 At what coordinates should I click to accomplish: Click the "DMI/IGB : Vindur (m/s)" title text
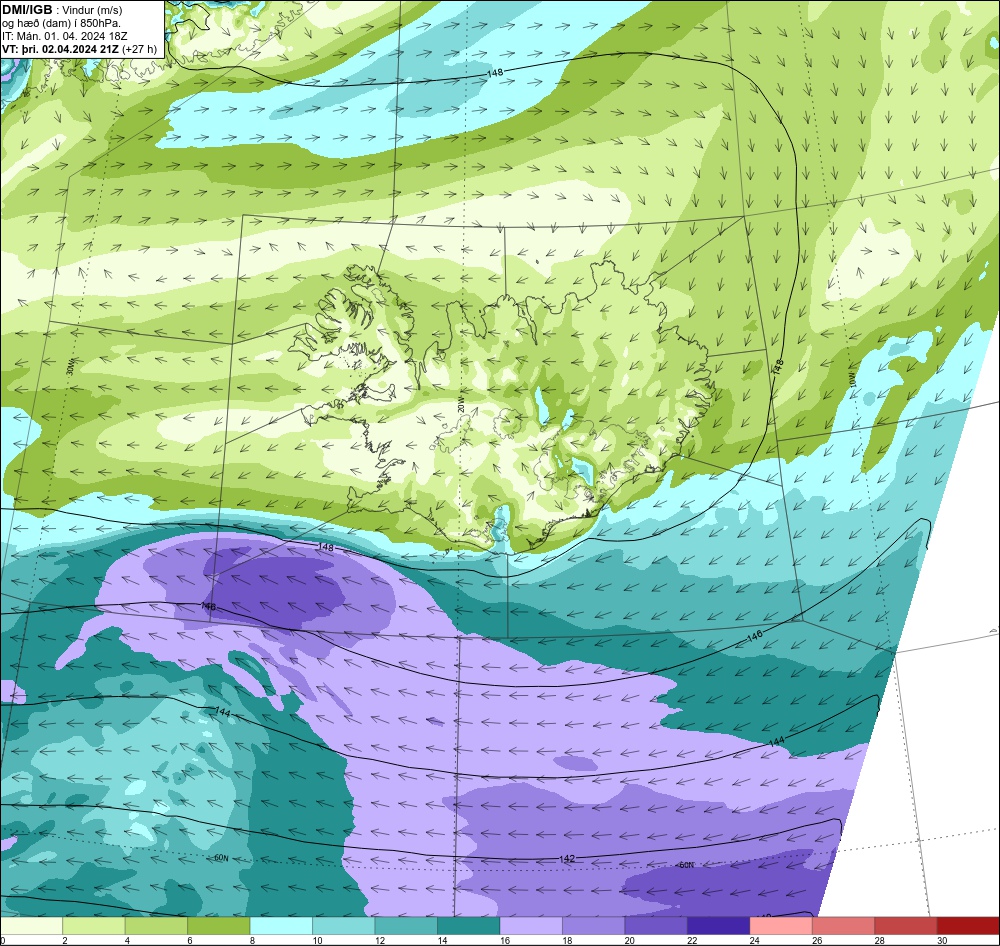coord(62,10)
